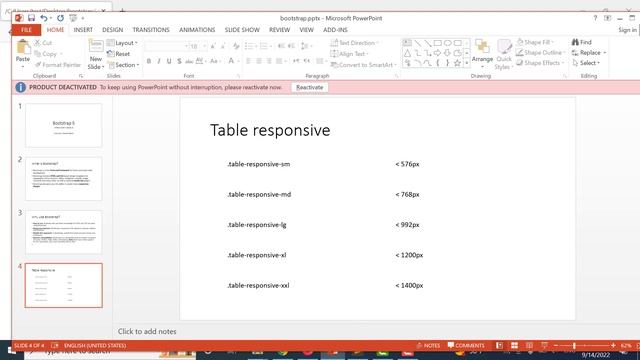The width and height of the screenshot is (640, 360).
Task: Open the Shape Outline dropdown
Action: (541, 53)
